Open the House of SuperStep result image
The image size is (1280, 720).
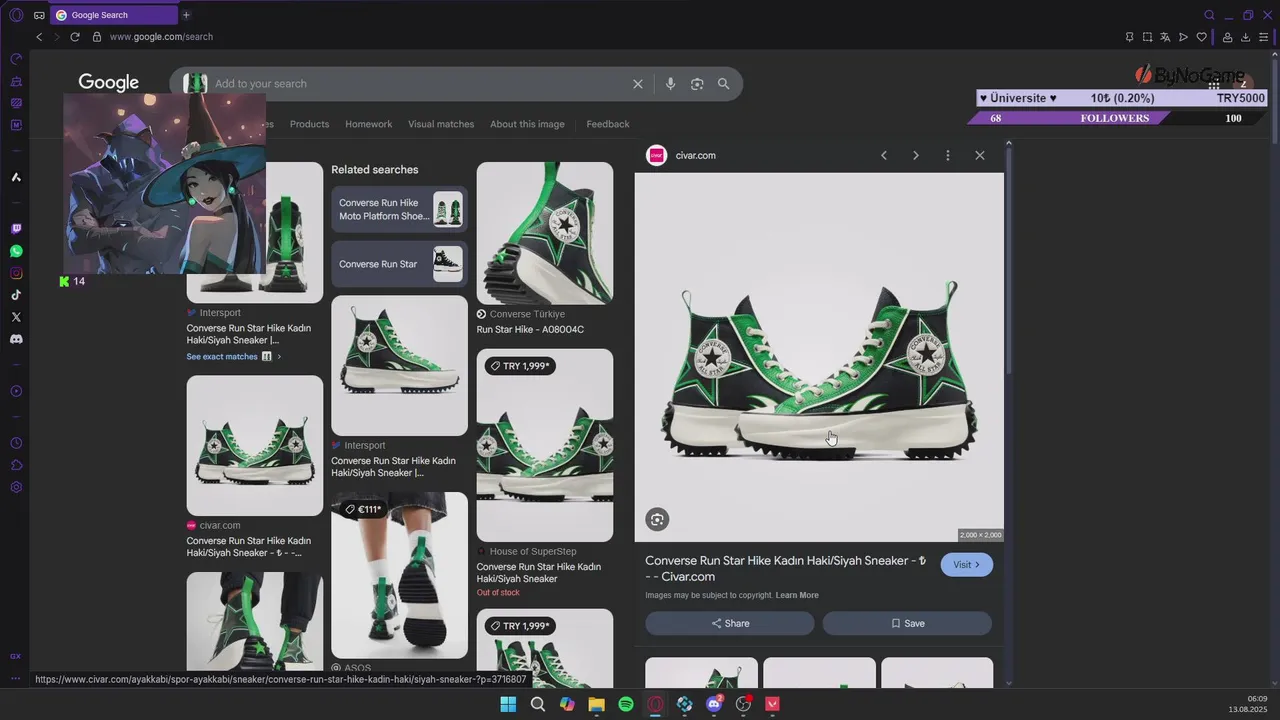point(545,445)
